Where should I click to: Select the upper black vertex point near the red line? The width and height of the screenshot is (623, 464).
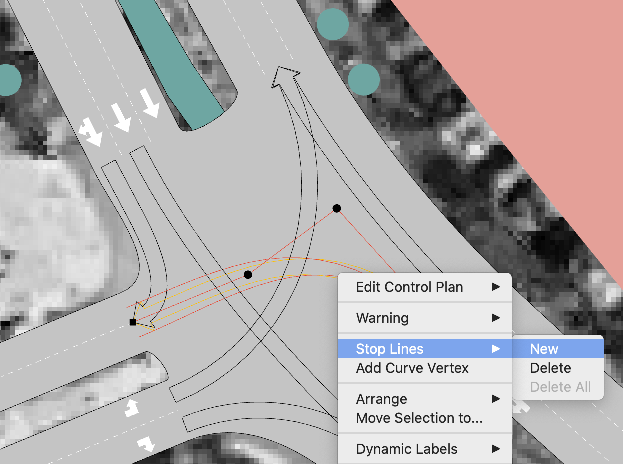(x=337, y=208)
